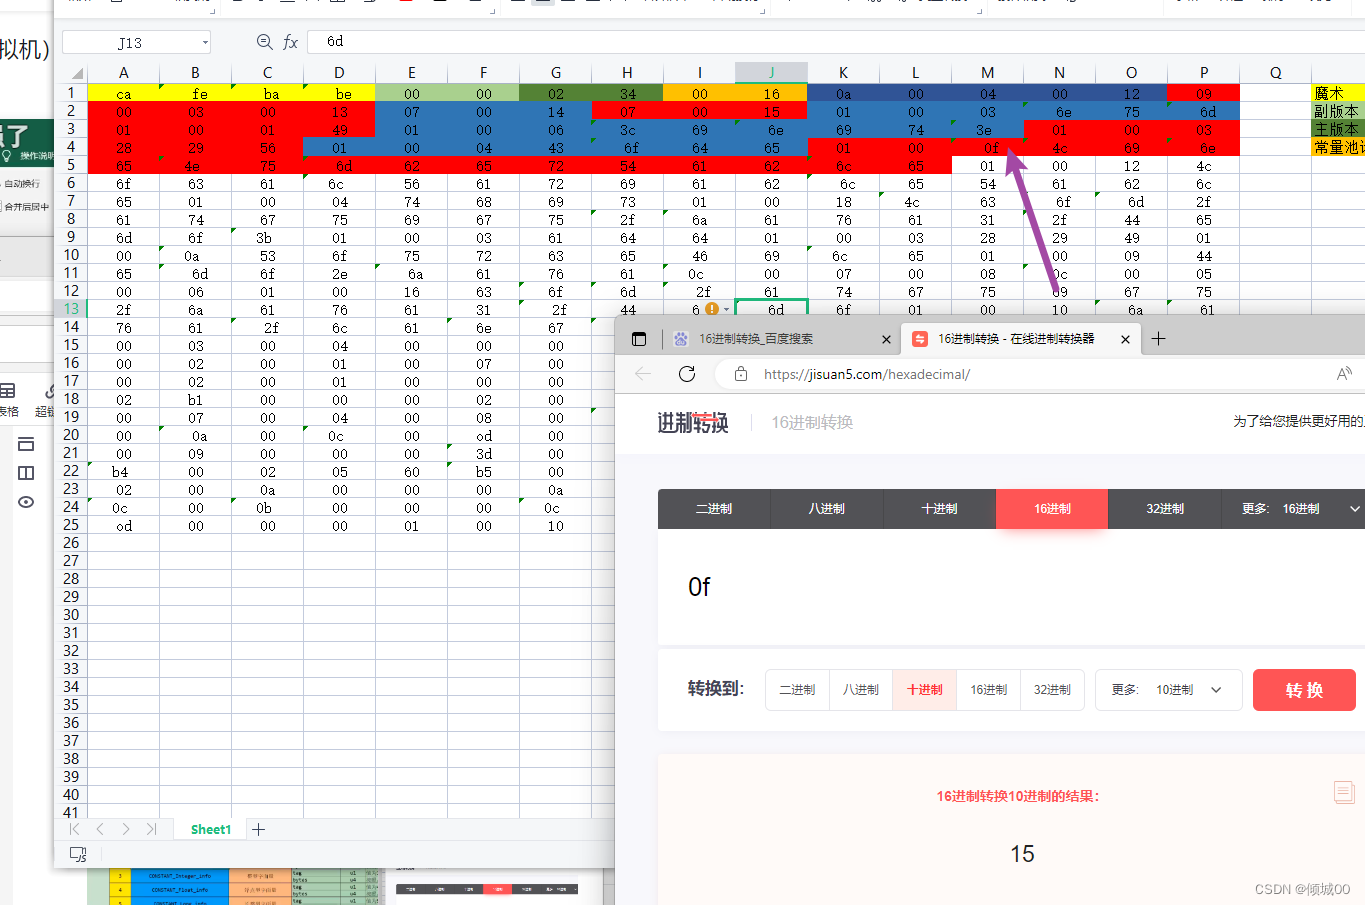Screen dimensions: 1365x905
Task: Click cell F21 containing 3d
Action: 483,453
